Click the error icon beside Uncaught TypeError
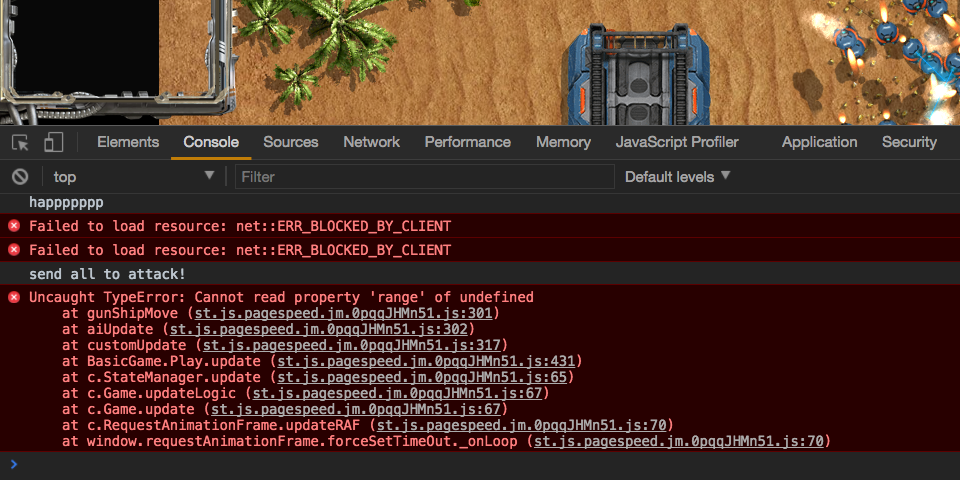Image resolution: width=960 pixels, height=480 pixels. pyautogui.click(x=14, y=298)
